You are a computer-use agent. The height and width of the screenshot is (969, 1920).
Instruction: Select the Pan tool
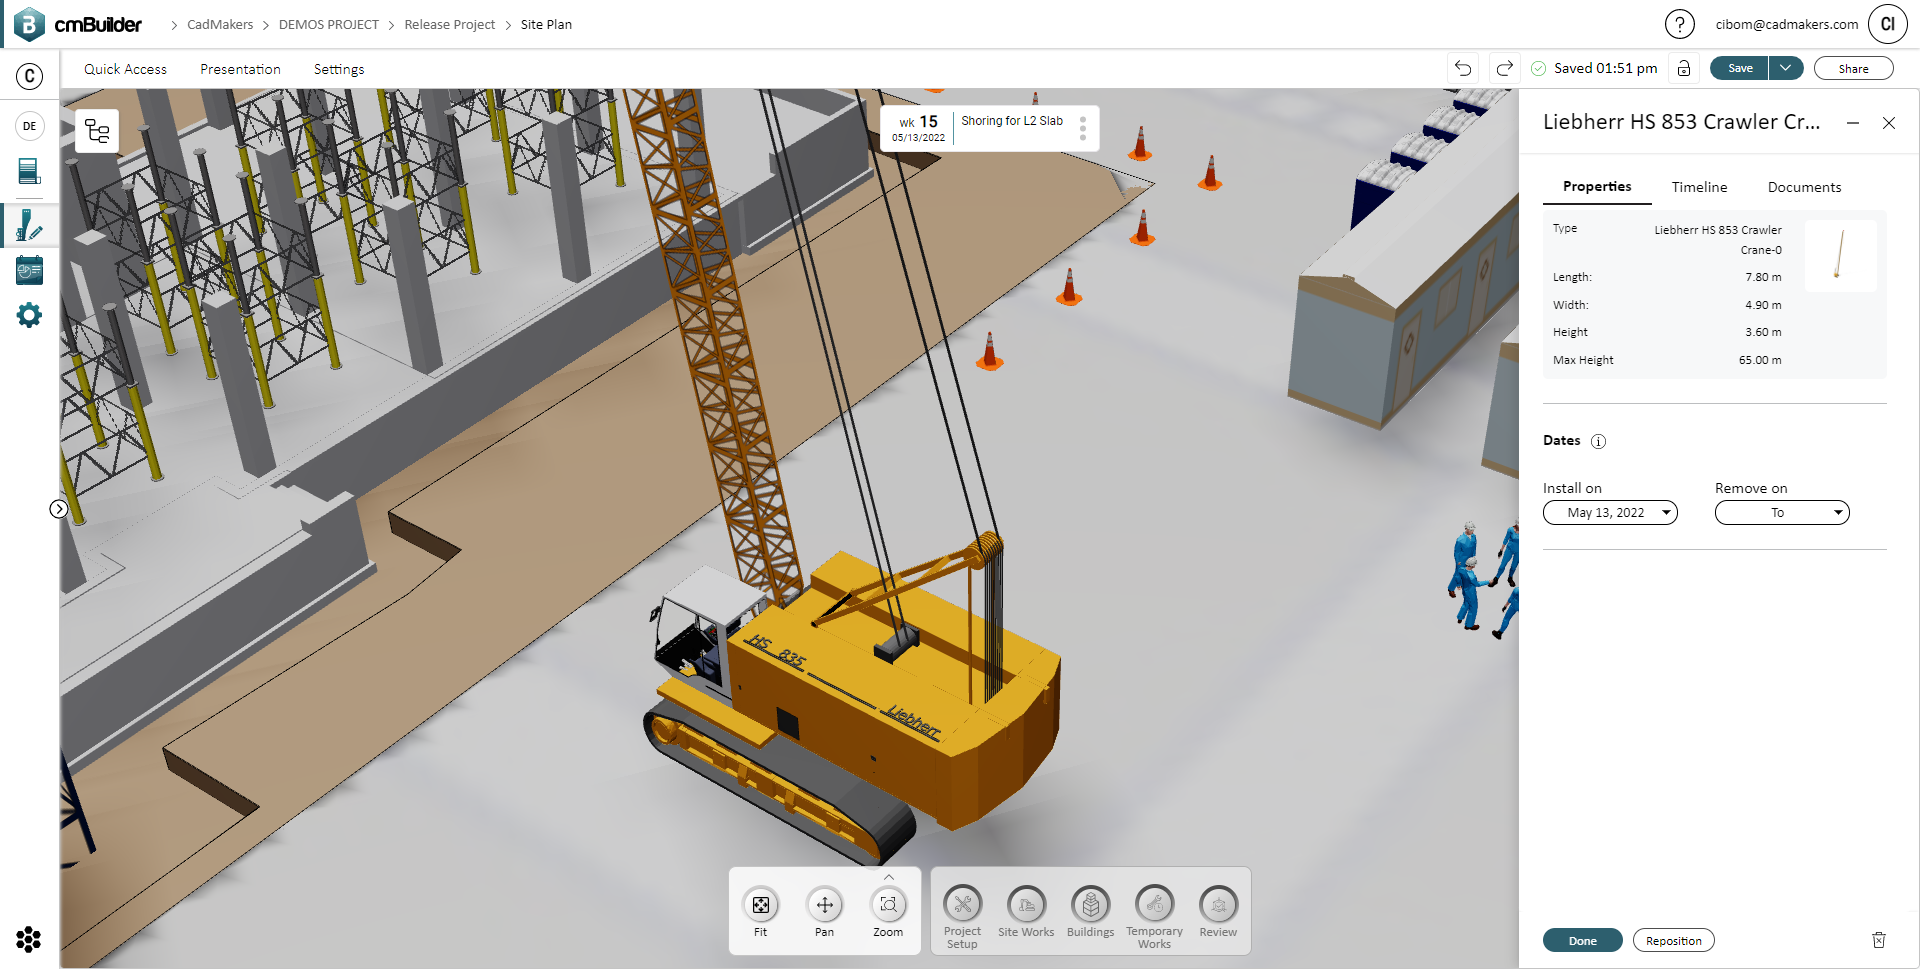824,911
